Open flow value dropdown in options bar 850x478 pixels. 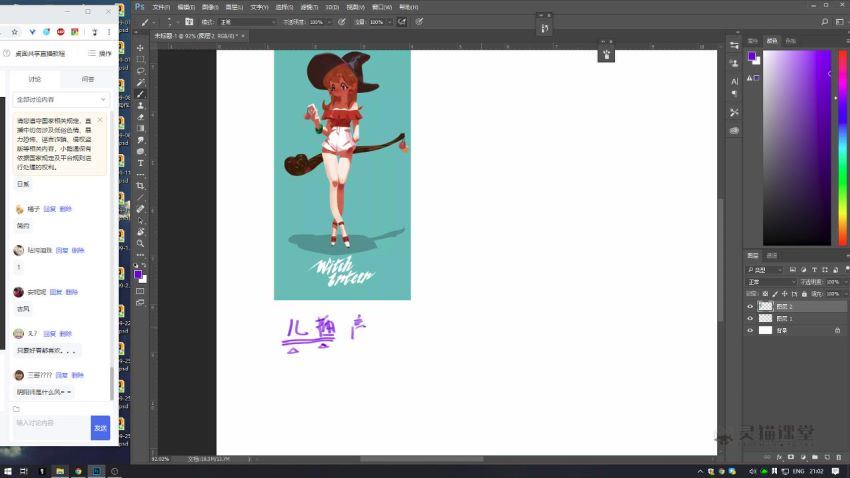(x=389, y=22)
